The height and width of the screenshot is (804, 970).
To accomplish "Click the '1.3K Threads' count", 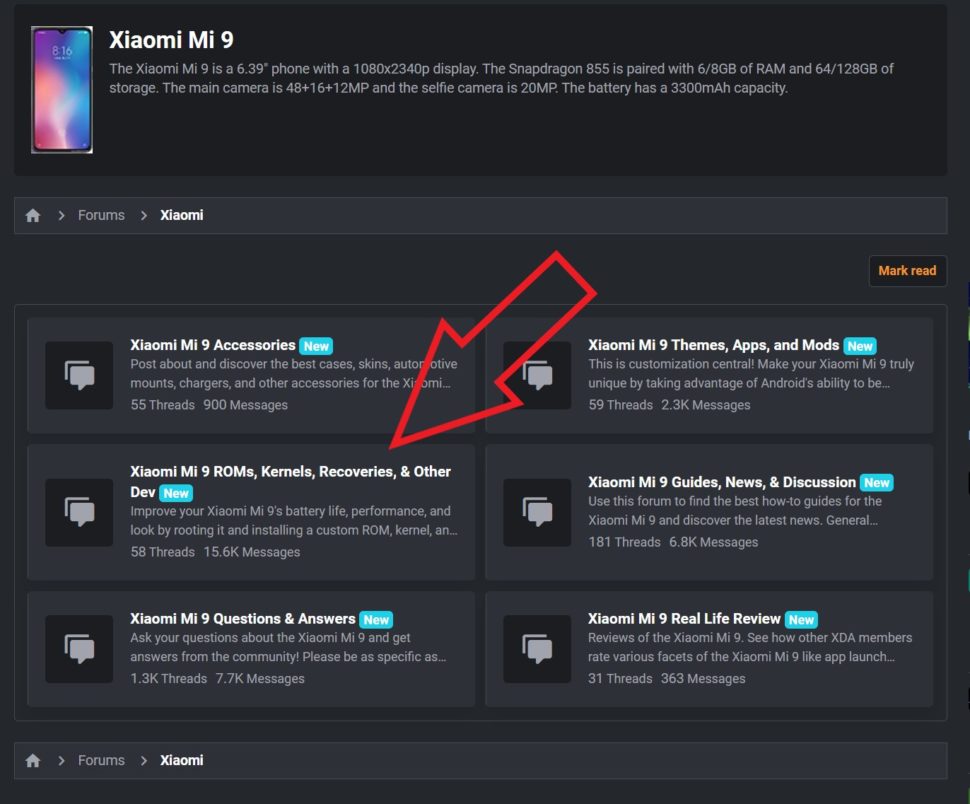I will [x=169, y=678].
